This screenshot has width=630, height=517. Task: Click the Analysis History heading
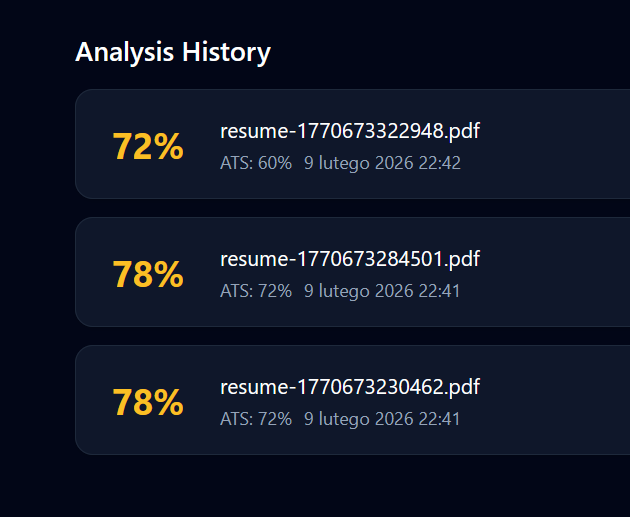[x=172, y=53]
